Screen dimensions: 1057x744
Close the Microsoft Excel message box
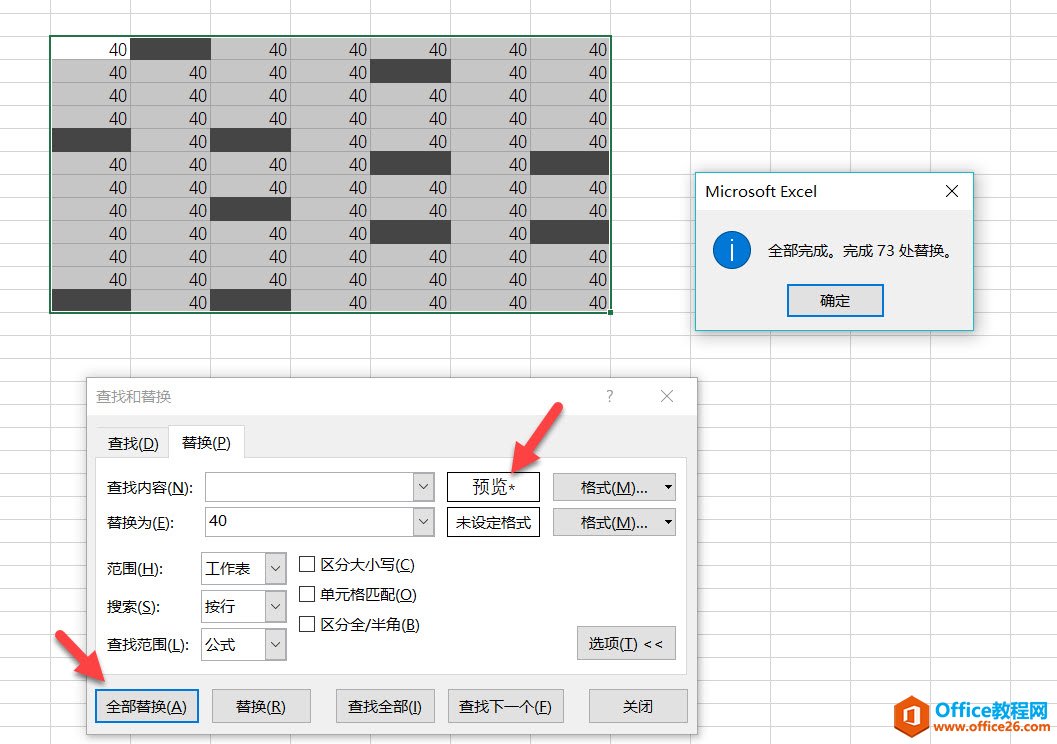pos(952,191)
